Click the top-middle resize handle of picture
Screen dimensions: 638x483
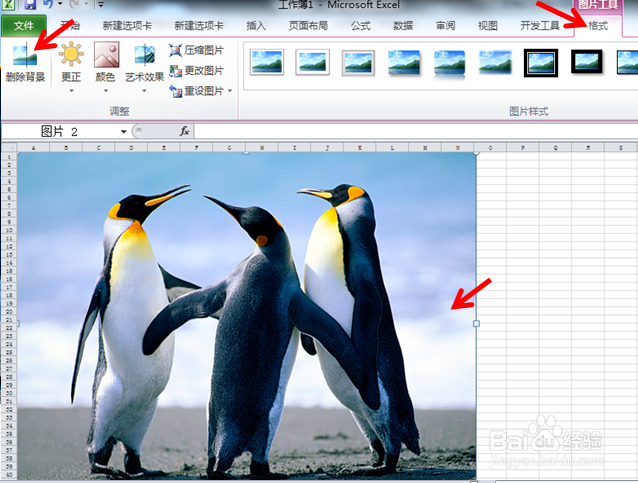pos(246,153)
